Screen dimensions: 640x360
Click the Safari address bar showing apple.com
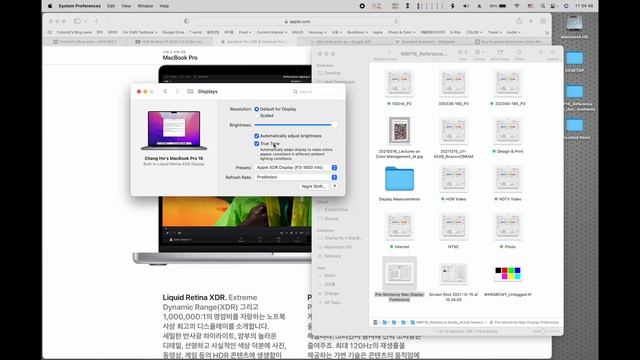click(x=297, y=21)
